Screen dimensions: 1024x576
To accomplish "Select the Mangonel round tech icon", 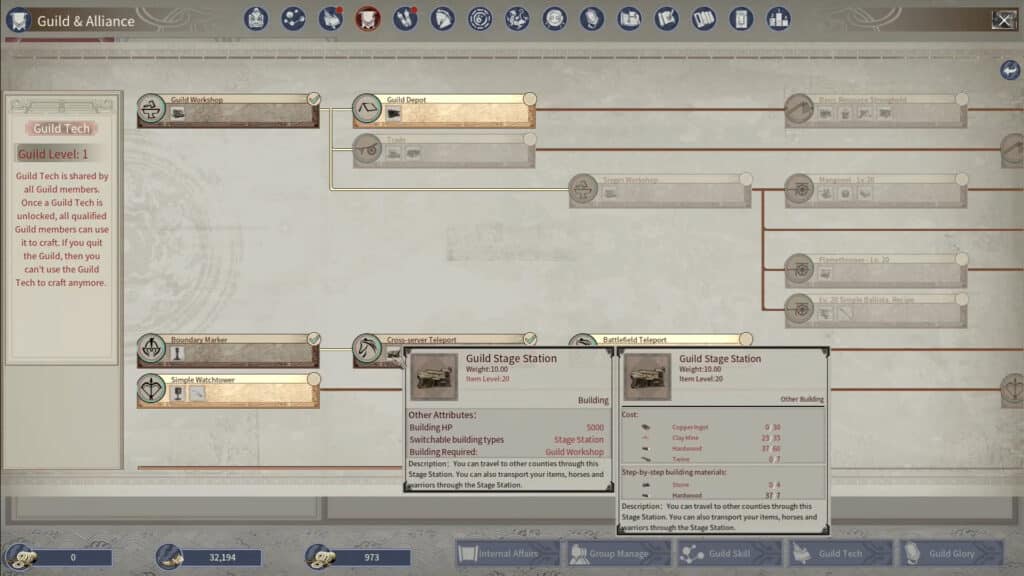I will point(799,189).
